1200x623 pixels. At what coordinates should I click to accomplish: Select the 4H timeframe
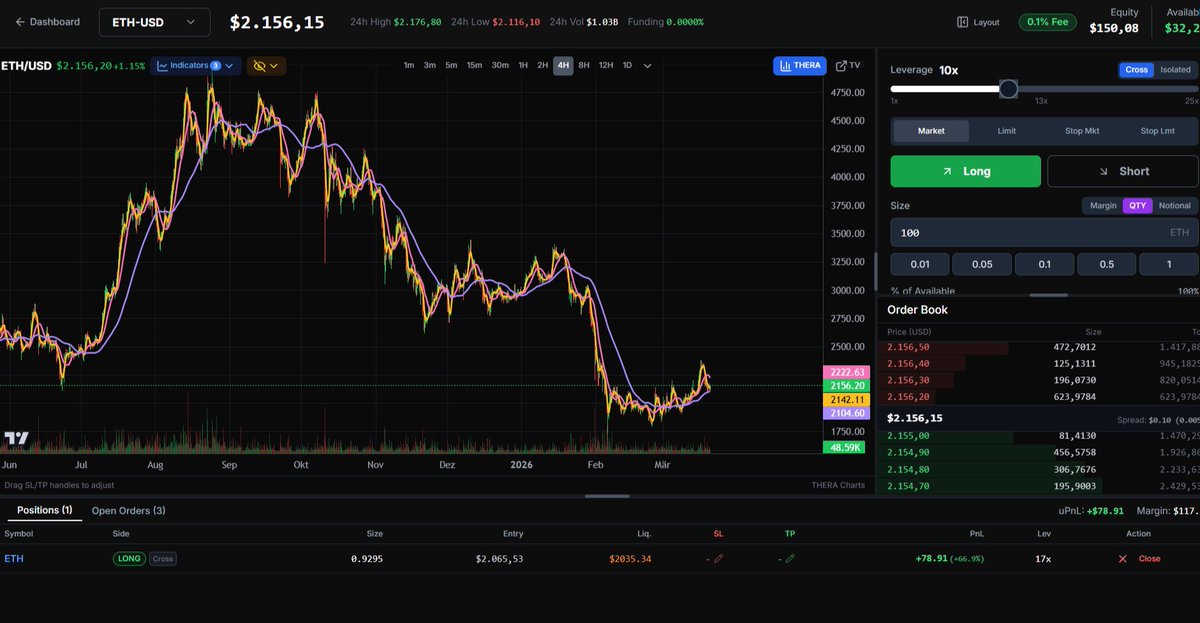pyautogui.click(x=563, y=66)
